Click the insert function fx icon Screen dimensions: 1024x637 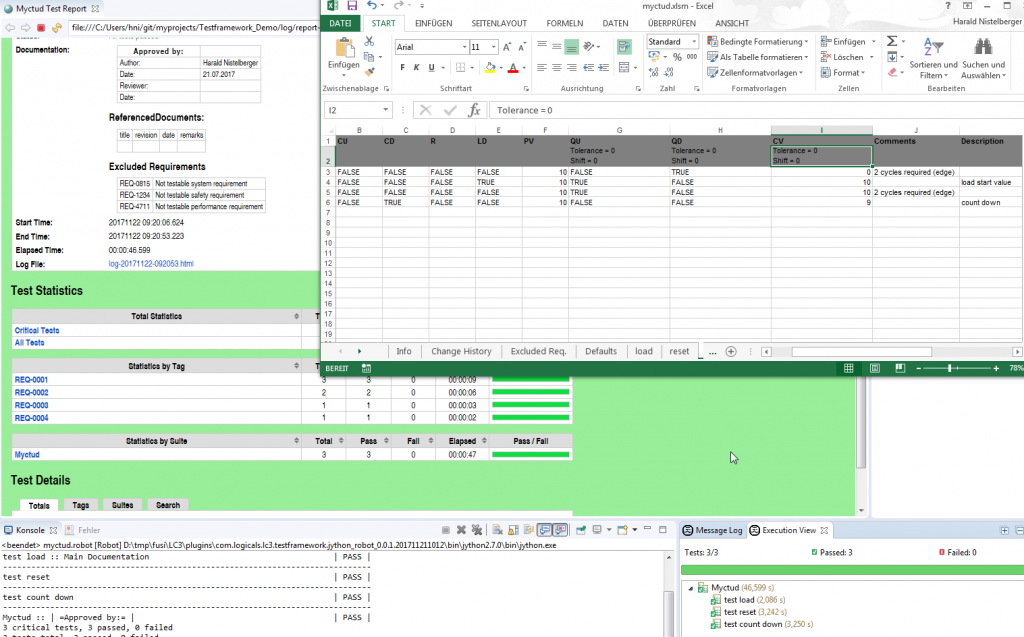[474, 110]
